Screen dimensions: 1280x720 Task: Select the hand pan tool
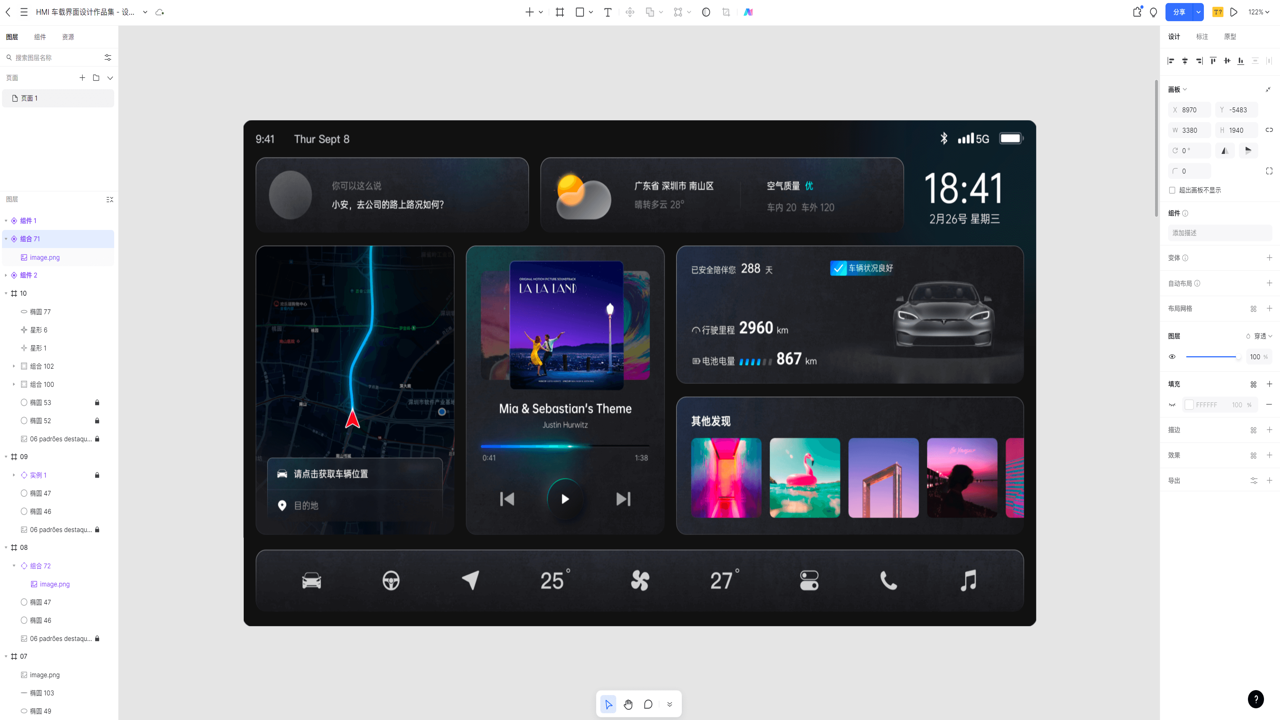tap(628, 704)
